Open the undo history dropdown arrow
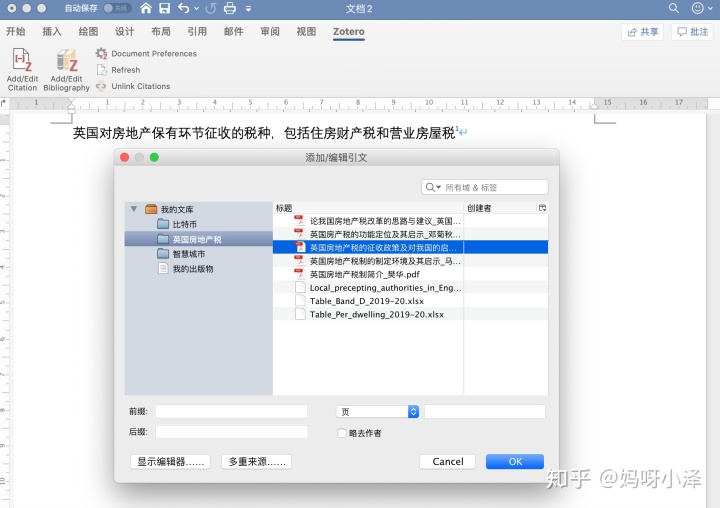720x508 pixels. [x=197, y=8]
